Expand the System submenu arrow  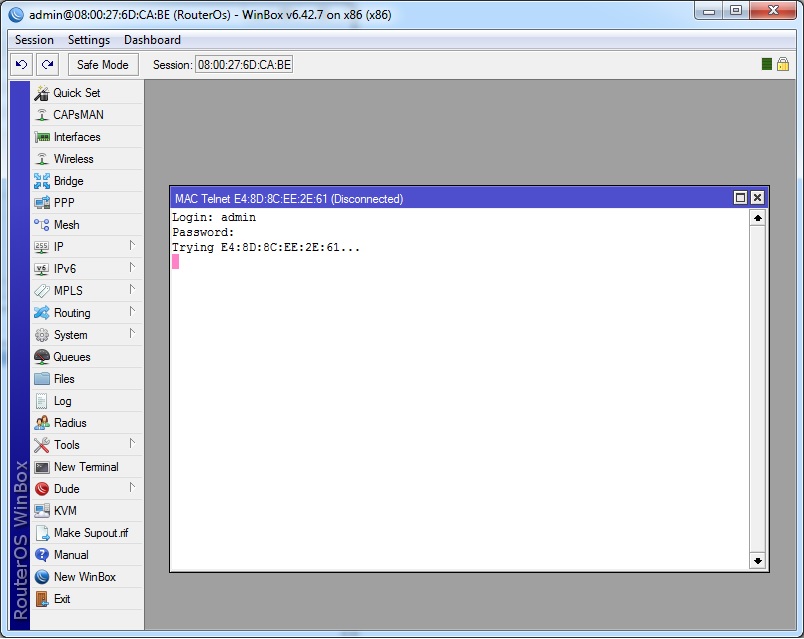coord(132,334)
